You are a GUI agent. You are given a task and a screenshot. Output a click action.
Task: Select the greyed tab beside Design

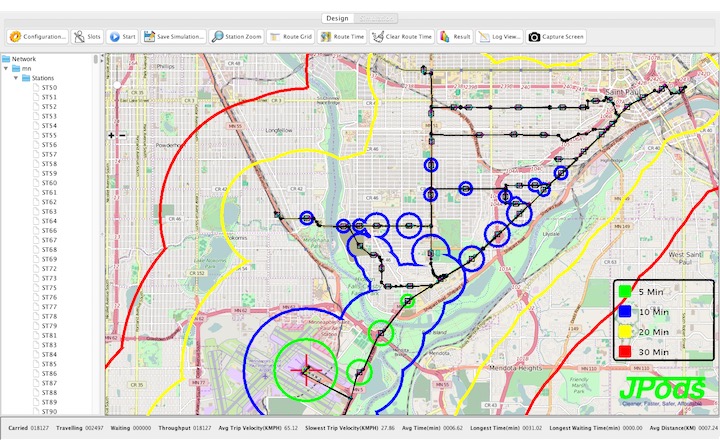[x=375, y=17]
